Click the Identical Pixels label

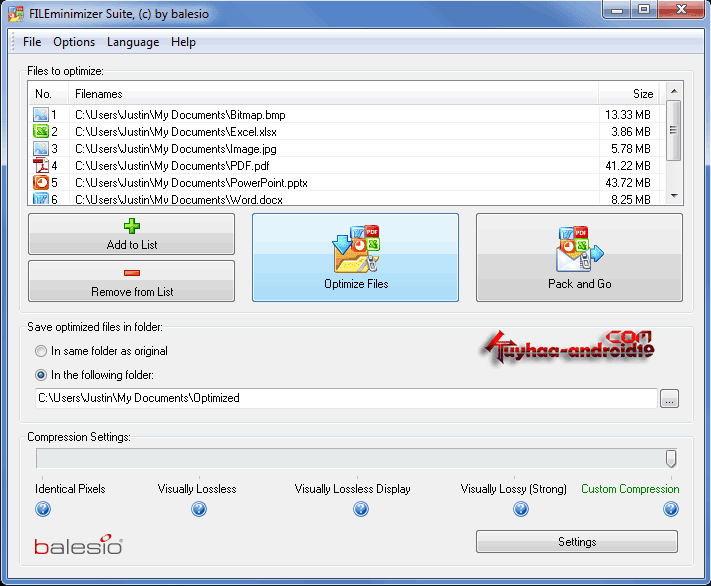pos(70,489)
